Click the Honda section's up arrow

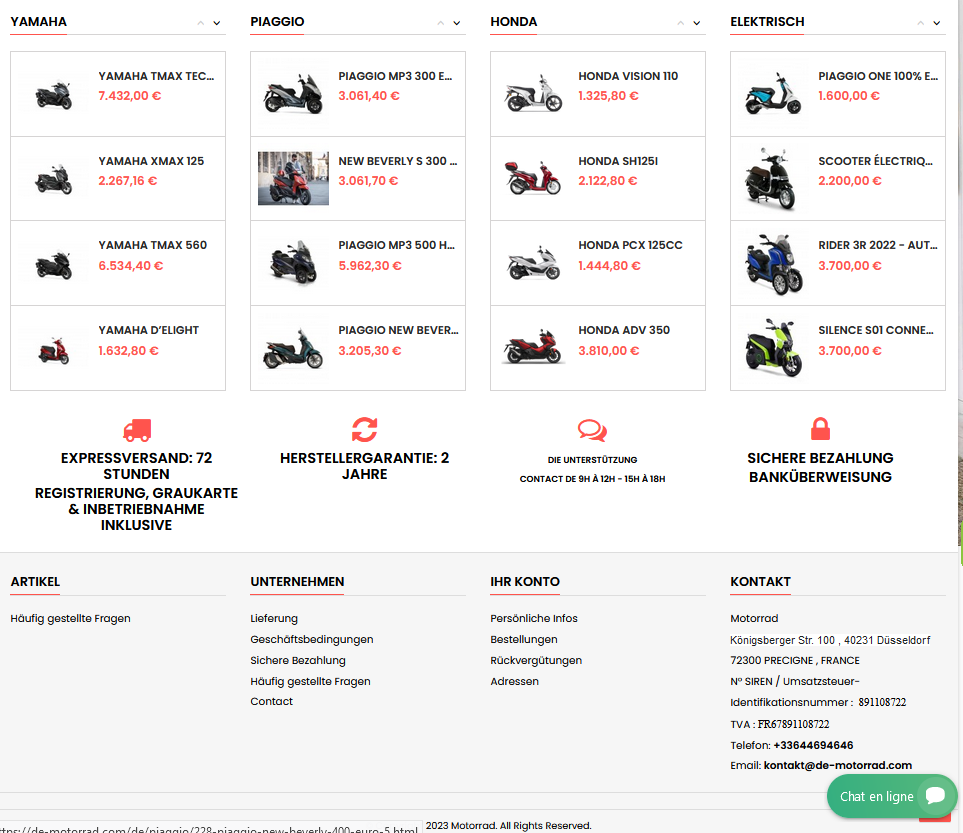pyautogui.click(x=680, y=23)
